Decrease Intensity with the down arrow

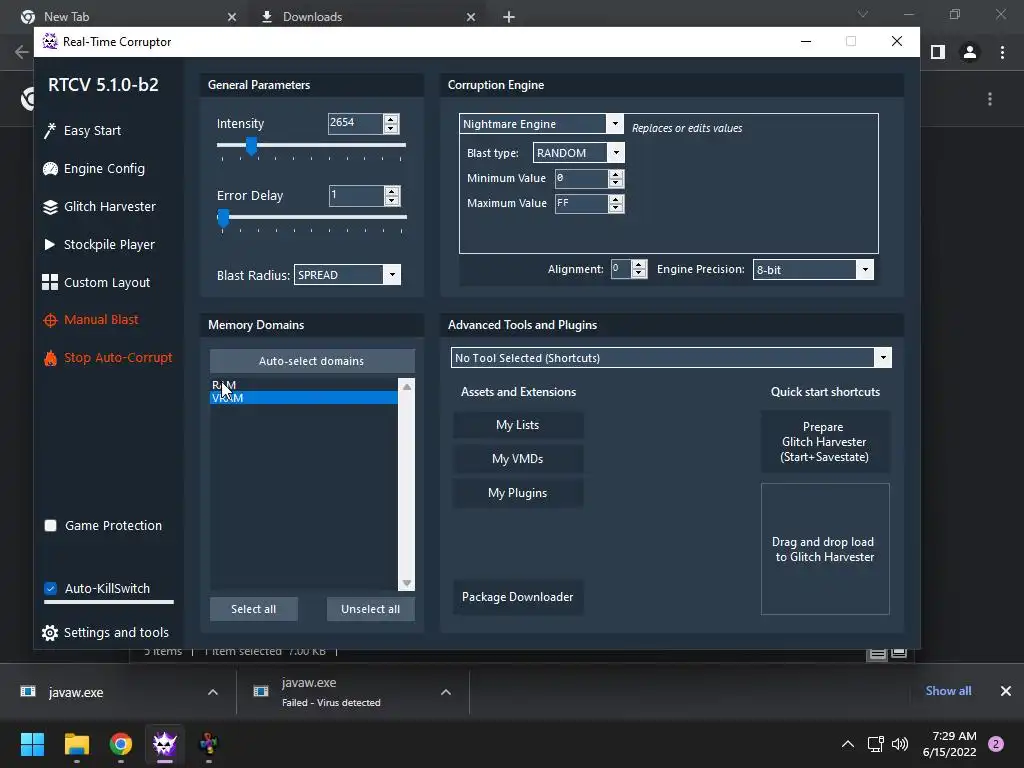391,128
